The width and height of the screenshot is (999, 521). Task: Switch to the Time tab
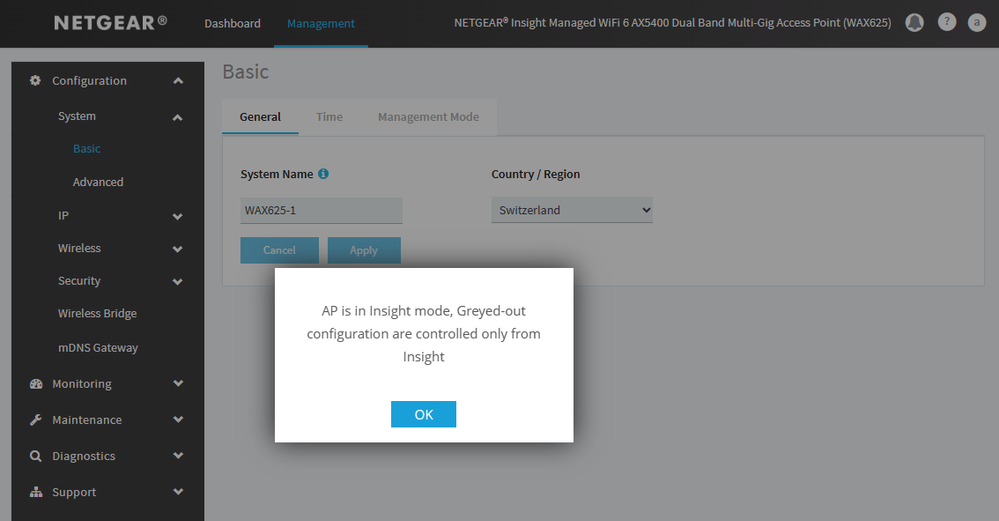pos(329,117)
